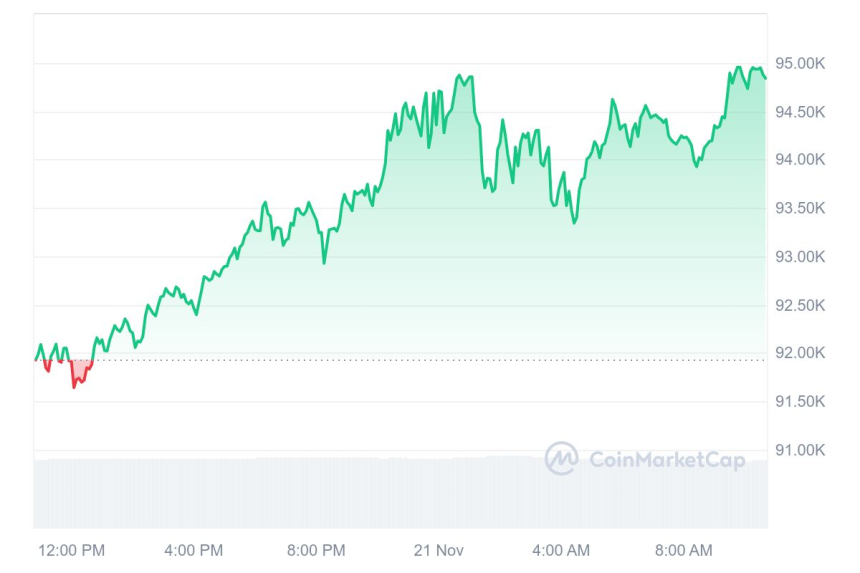Click the 92.00K price axis label

point(801,353)
